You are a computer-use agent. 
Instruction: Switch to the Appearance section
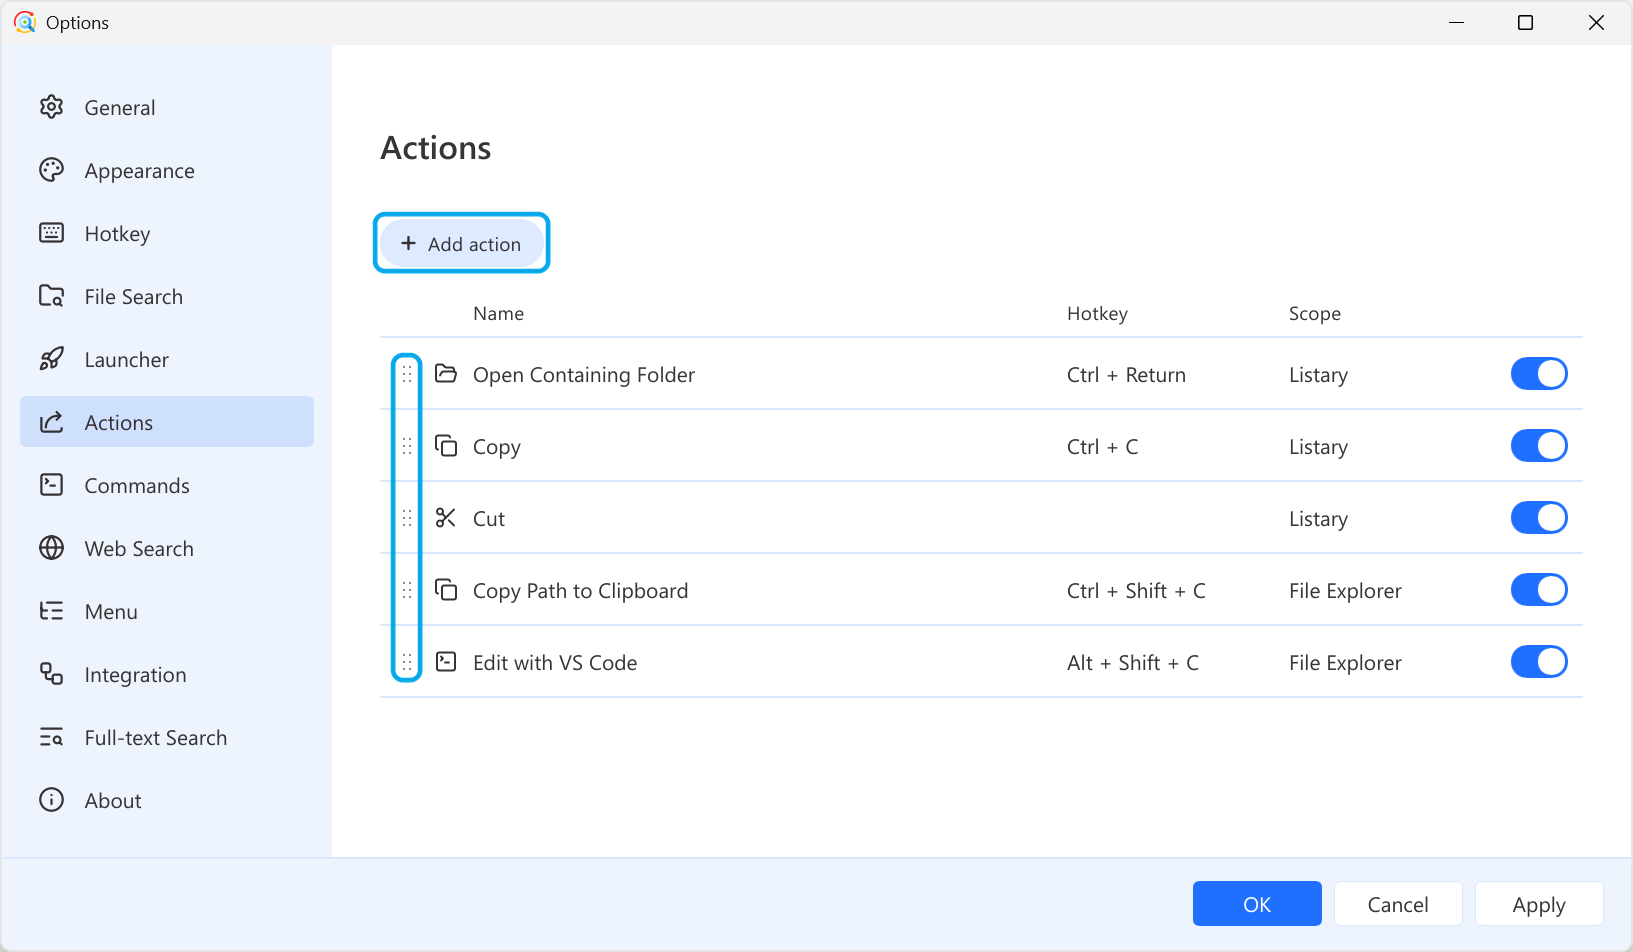167,170
